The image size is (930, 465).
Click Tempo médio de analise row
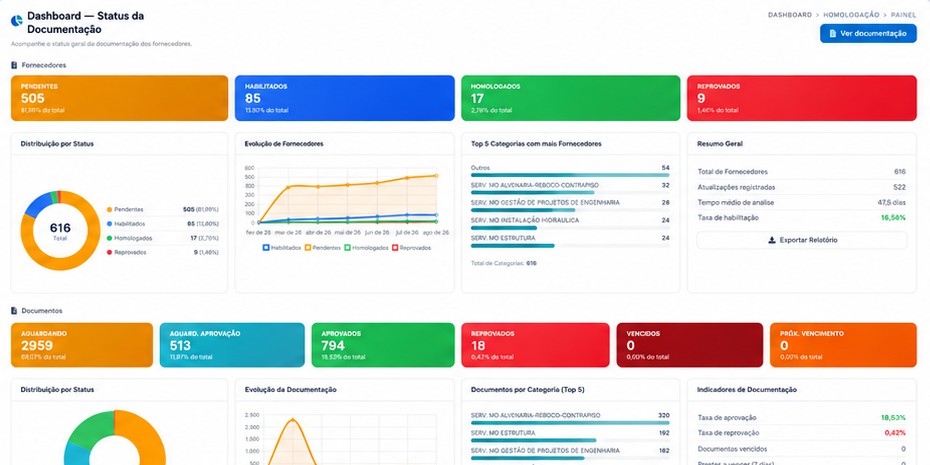tap(801, 202)
